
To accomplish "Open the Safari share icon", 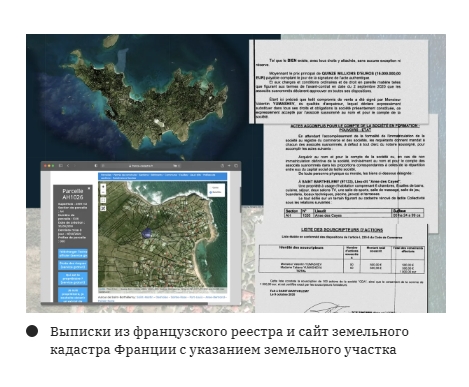I will (222, 166).
